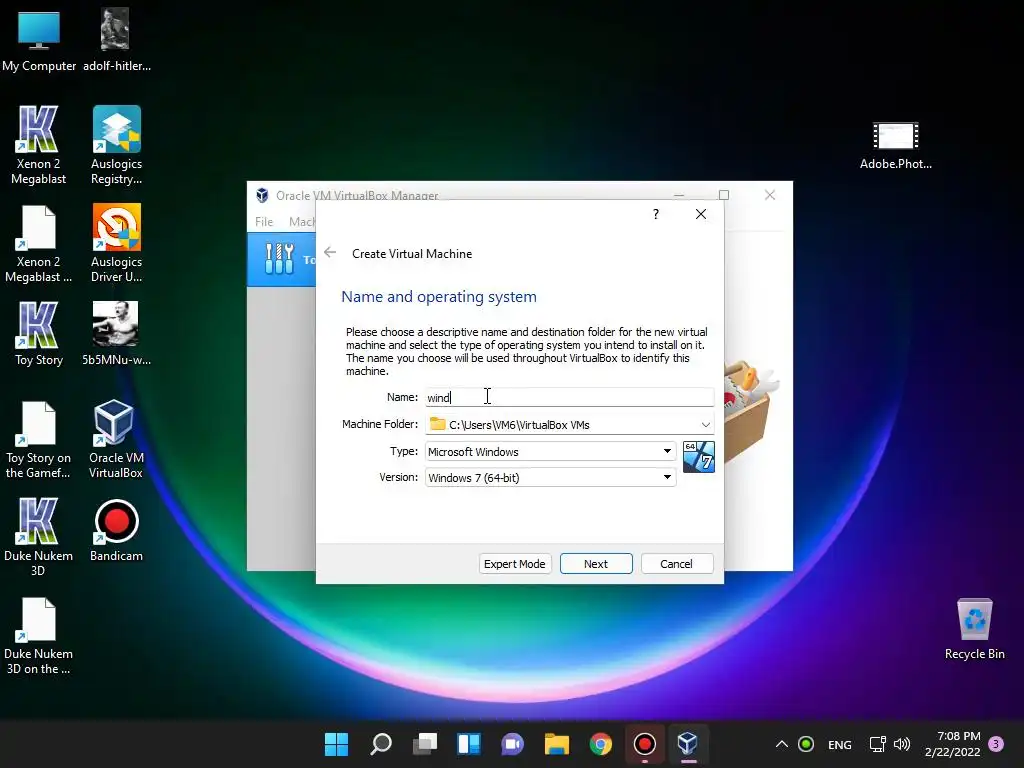Select Duke Nukem 3D desktop shortcut

(x=39, y=537)
